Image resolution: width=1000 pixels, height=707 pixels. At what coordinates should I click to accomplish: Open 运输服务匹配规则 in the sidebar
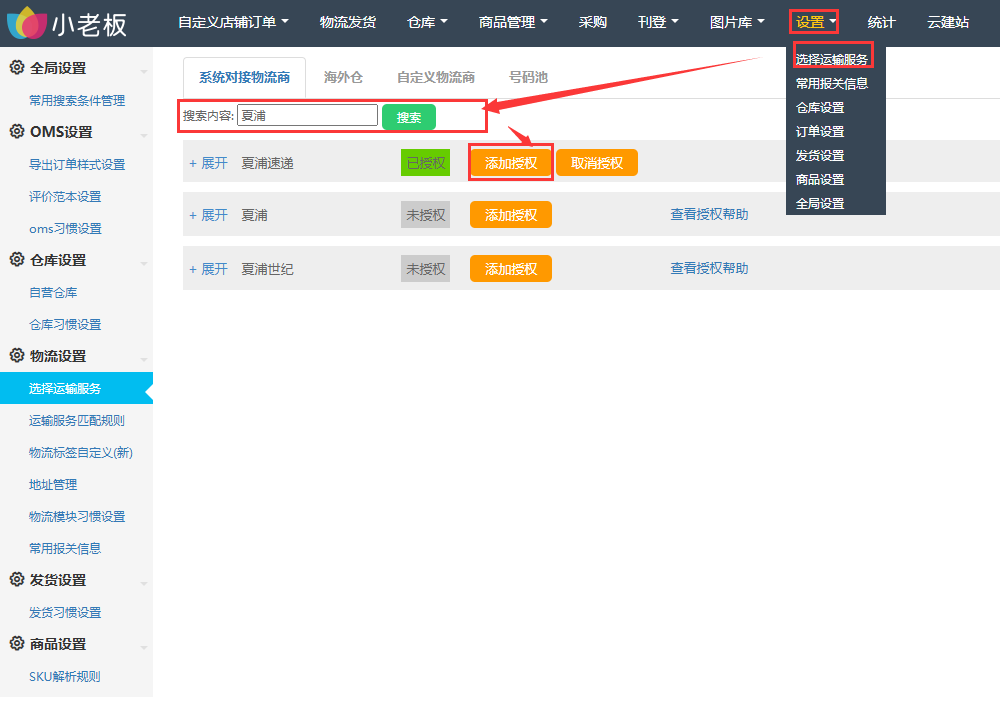(x=77, y=421)
